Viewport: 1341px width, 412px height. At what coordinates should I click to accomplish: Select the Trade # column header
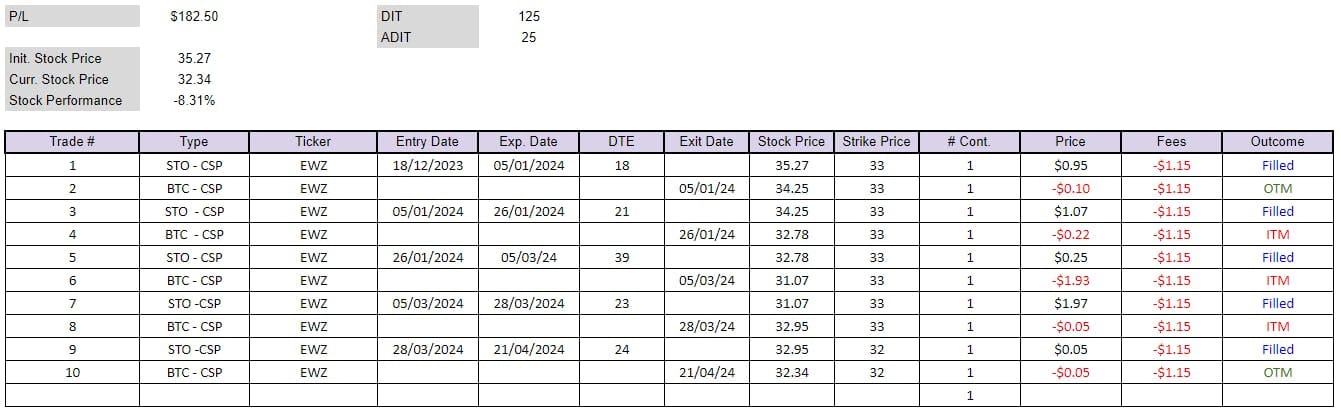click(x=72, y=141)
